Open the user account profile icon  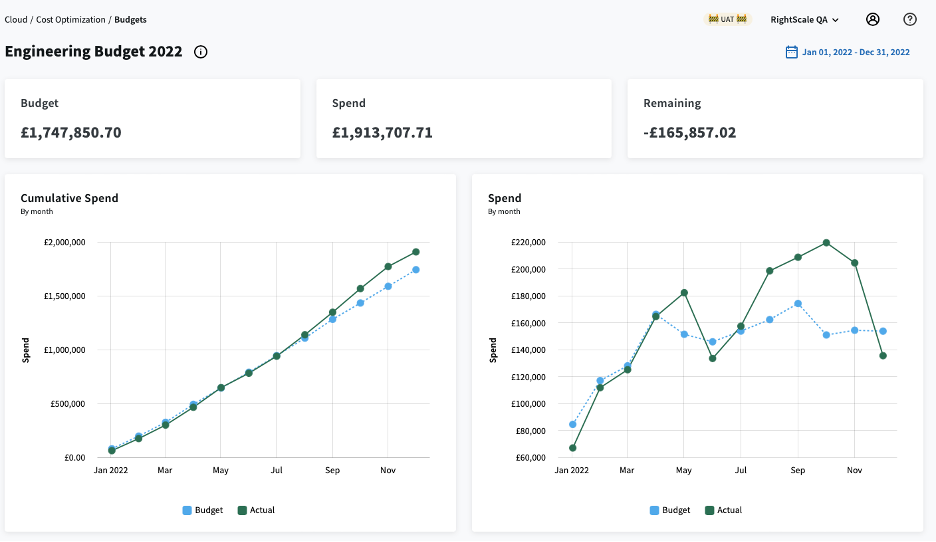[x=873, y=19]
